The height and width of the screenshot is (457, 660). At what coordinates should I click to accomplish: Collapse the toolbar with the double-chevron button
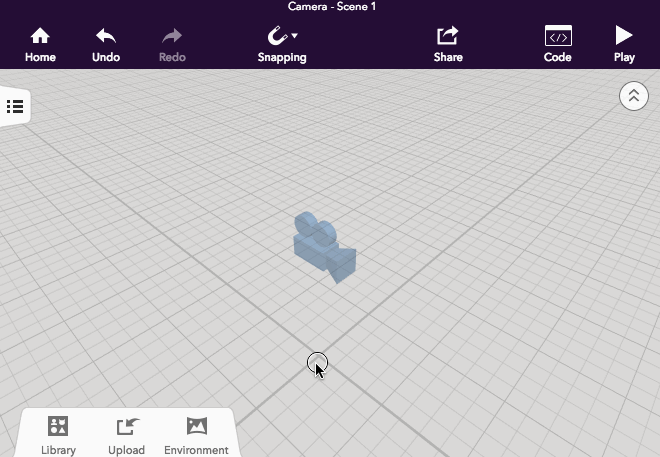click(x=633, y=96)
